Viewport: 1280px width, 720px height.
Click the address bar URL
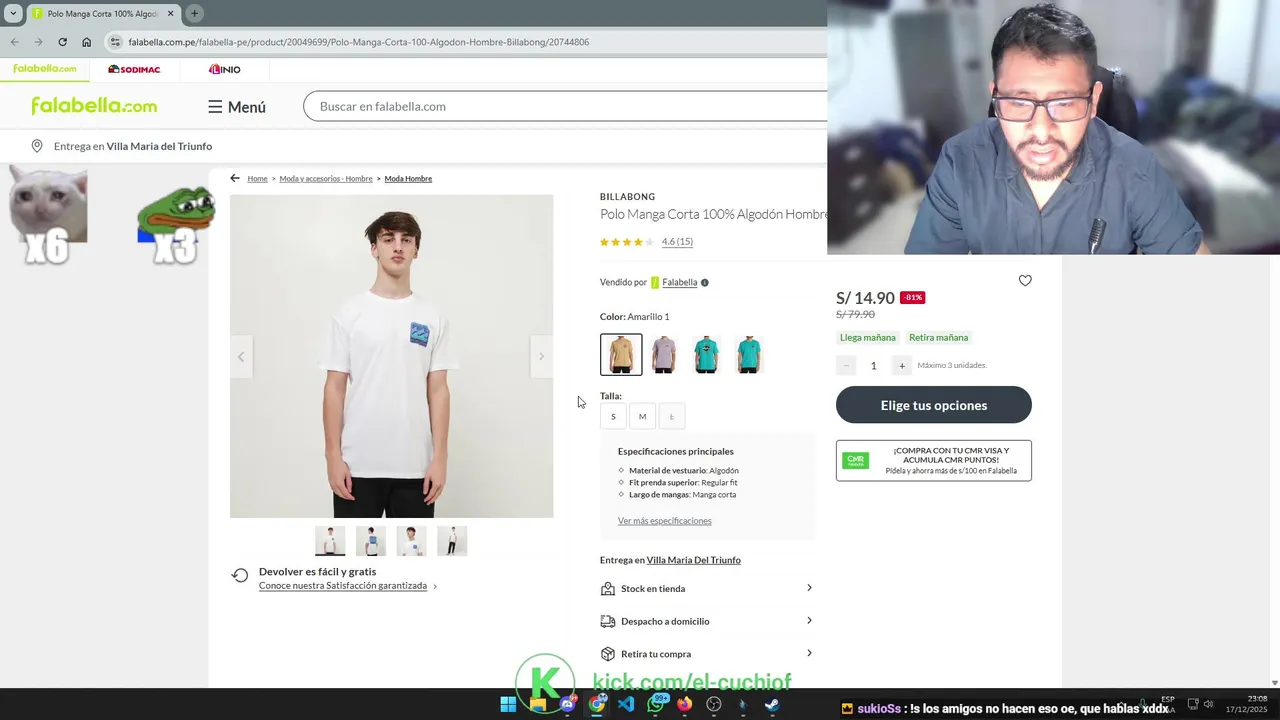tap(358, 42)
